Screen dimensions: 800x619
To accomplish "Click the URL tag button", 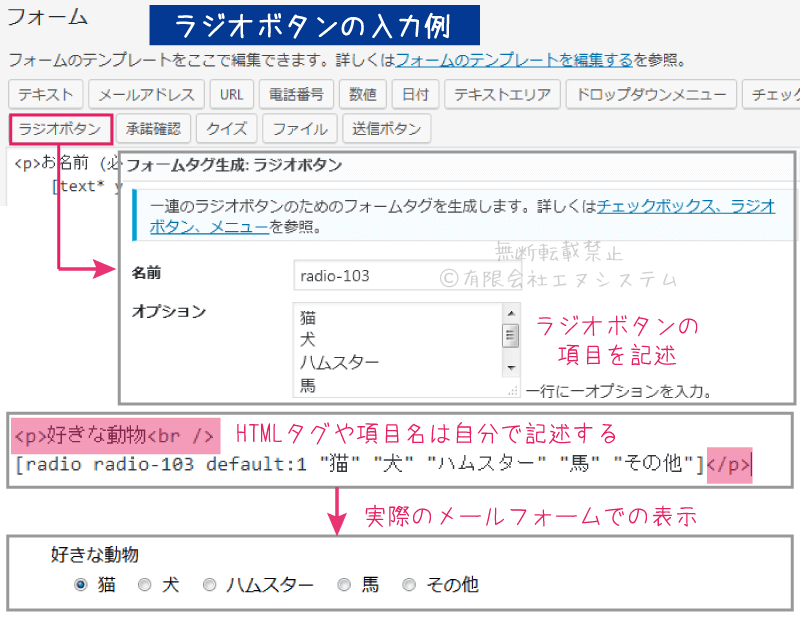I will pos(232,94).
